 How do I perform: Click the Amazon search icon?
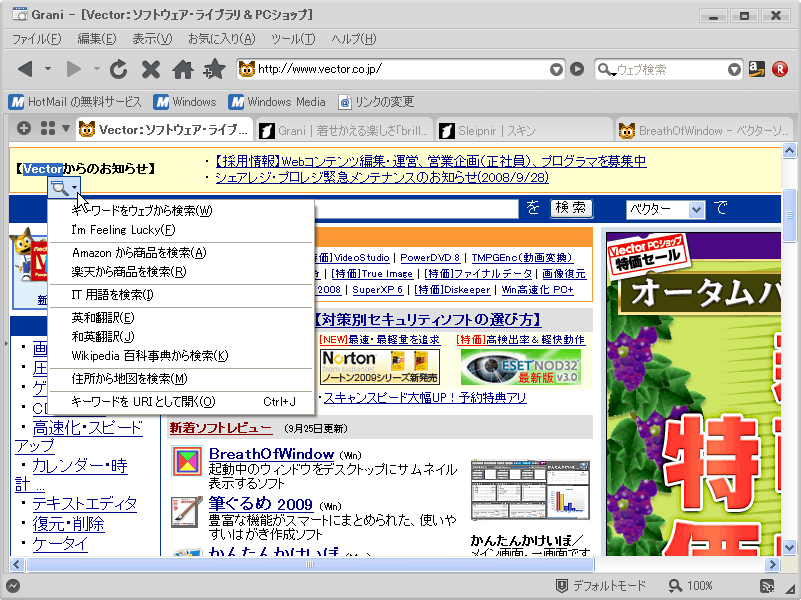tap(757, 69)
